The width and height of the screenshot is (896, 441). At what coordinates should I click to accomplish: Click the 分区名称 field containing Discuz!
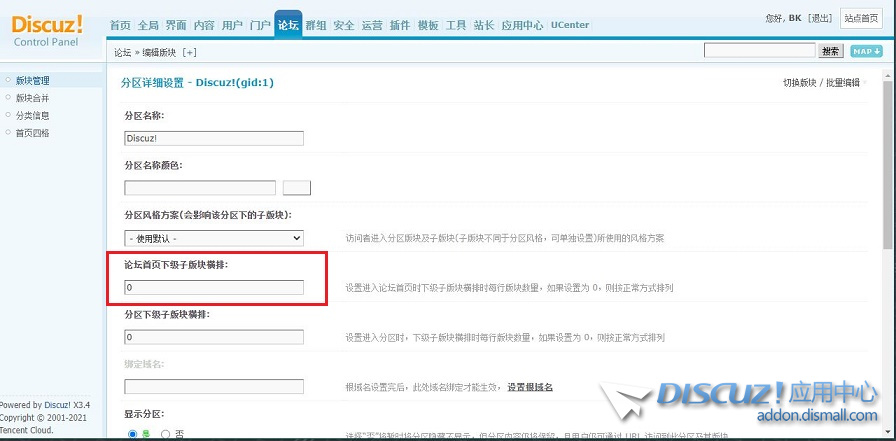pyautogui.click(x=214, y=138)
